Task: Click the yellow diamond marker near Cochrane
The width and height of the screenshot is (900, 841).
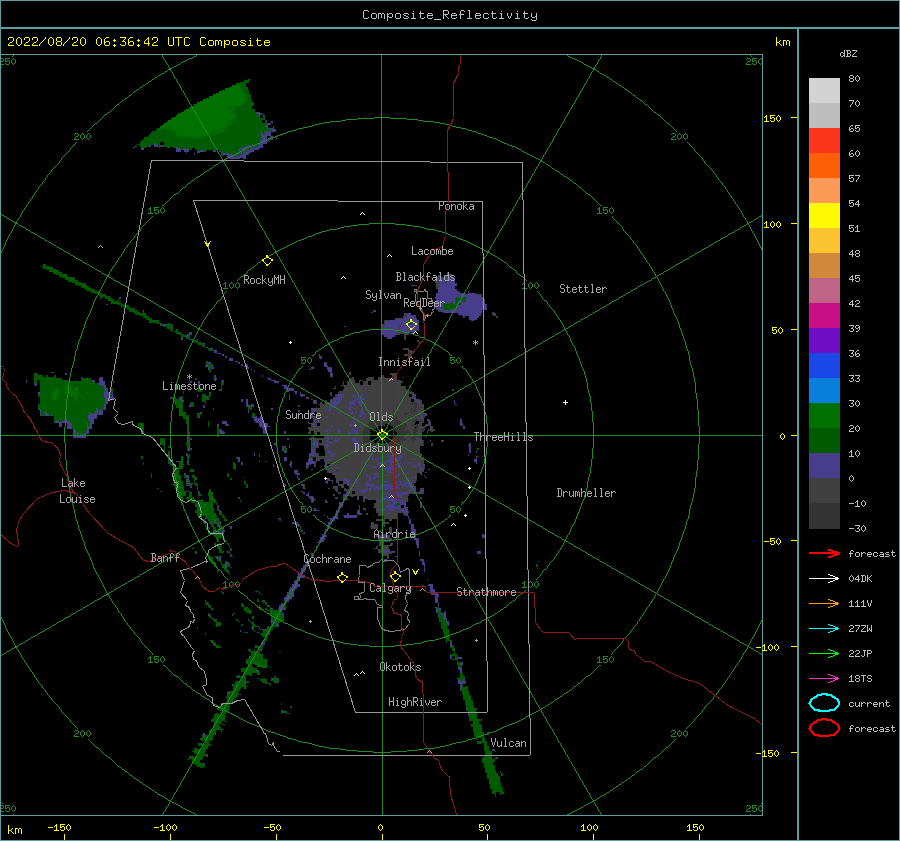Action: click(342, 577)
